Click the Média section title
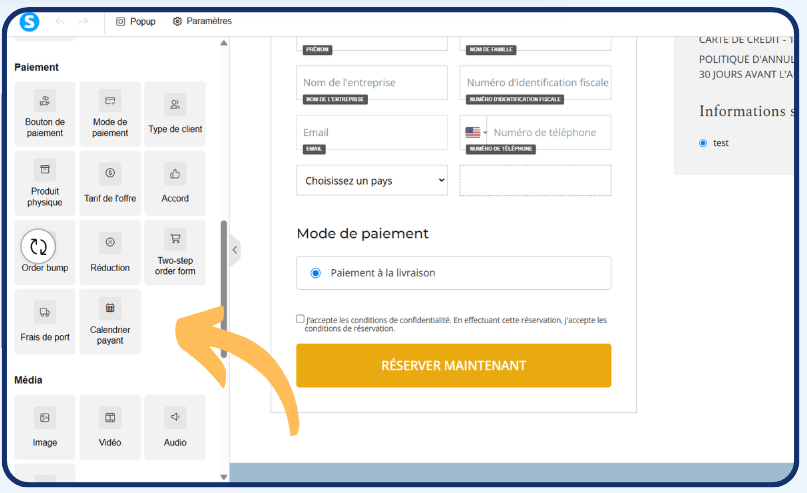The image size is (807, 493). point(28,380)
